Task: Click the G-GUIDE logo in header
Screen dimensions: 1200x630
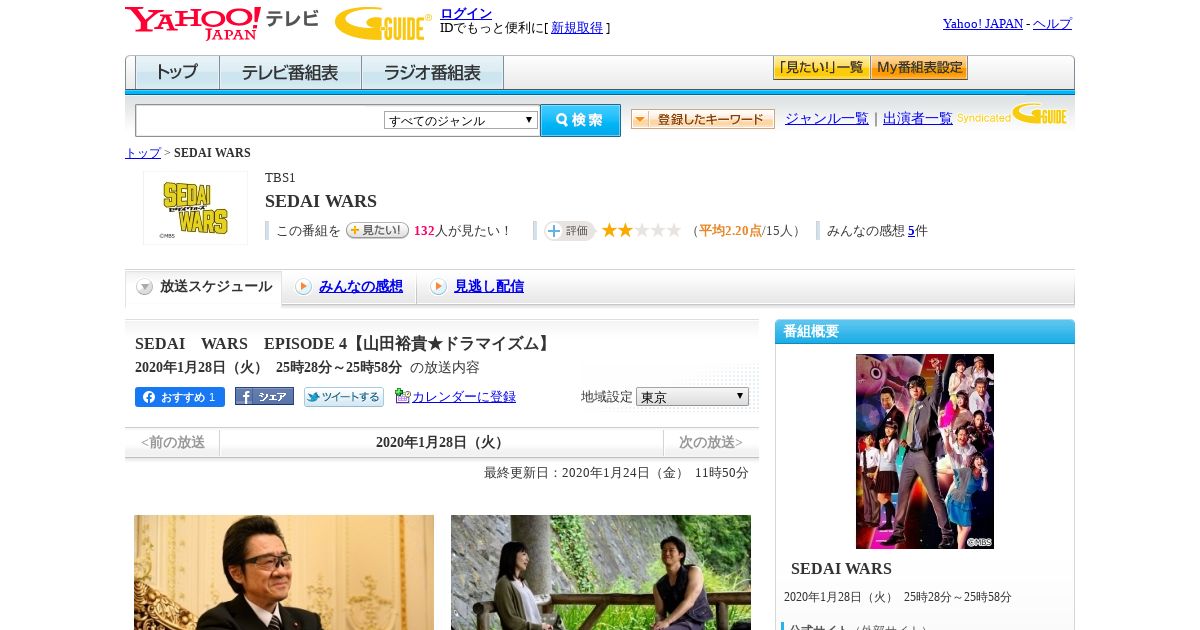Action: (x=383, y=23)
